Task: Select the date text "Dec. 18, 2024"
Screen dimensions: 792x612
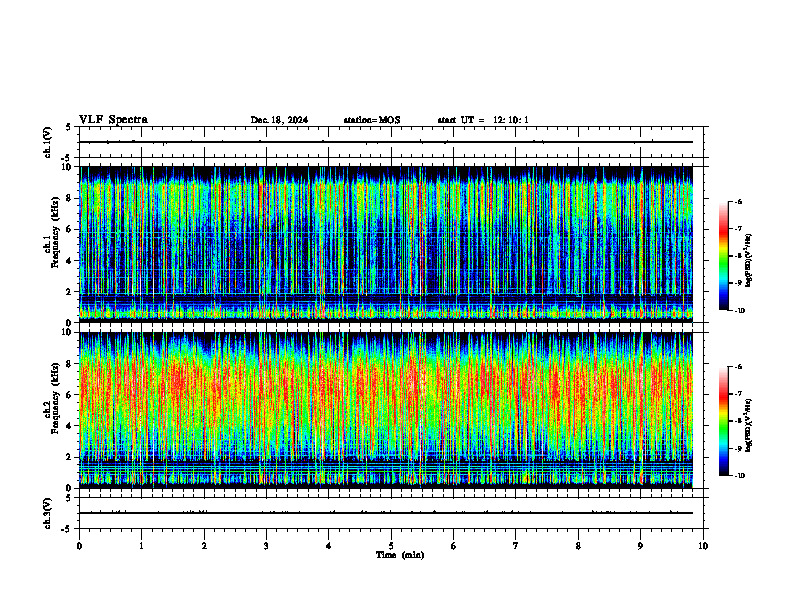Action: [279, 120]
